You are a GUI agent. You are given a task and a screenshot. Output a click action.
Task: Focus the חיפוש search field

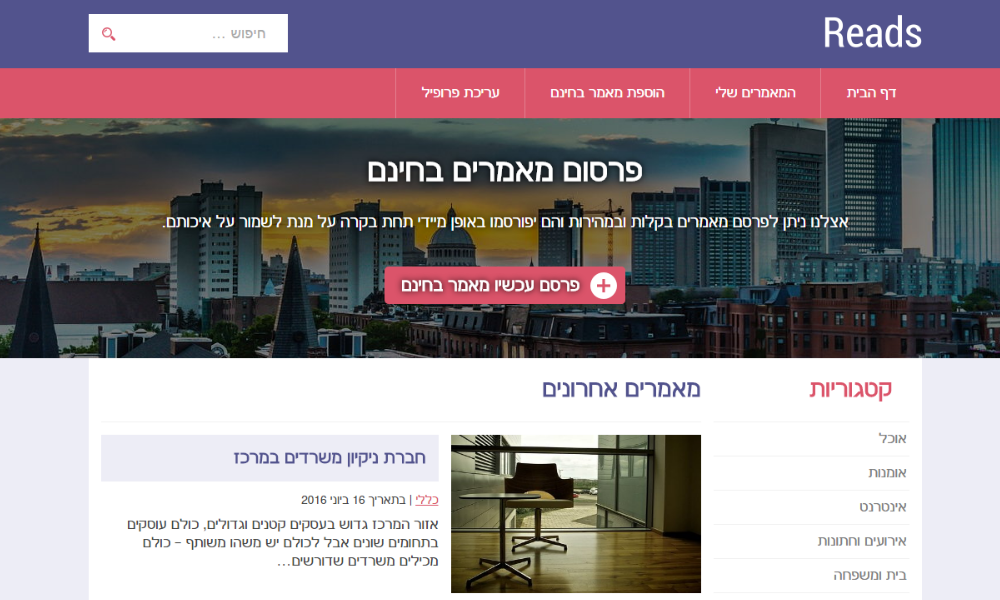pyautogui.click(x=188, y=33)
